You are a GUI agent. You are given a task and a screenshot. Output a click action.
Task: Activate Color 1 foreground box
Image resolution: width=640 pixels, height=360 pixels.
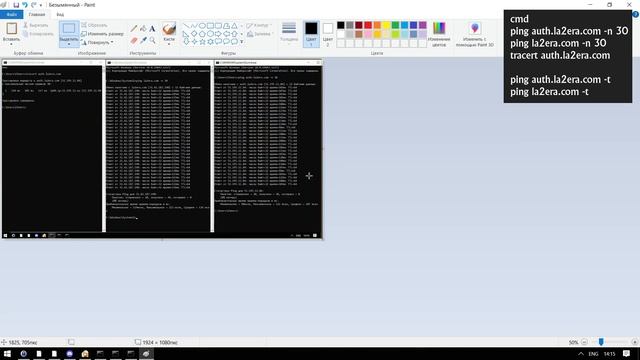311,33
